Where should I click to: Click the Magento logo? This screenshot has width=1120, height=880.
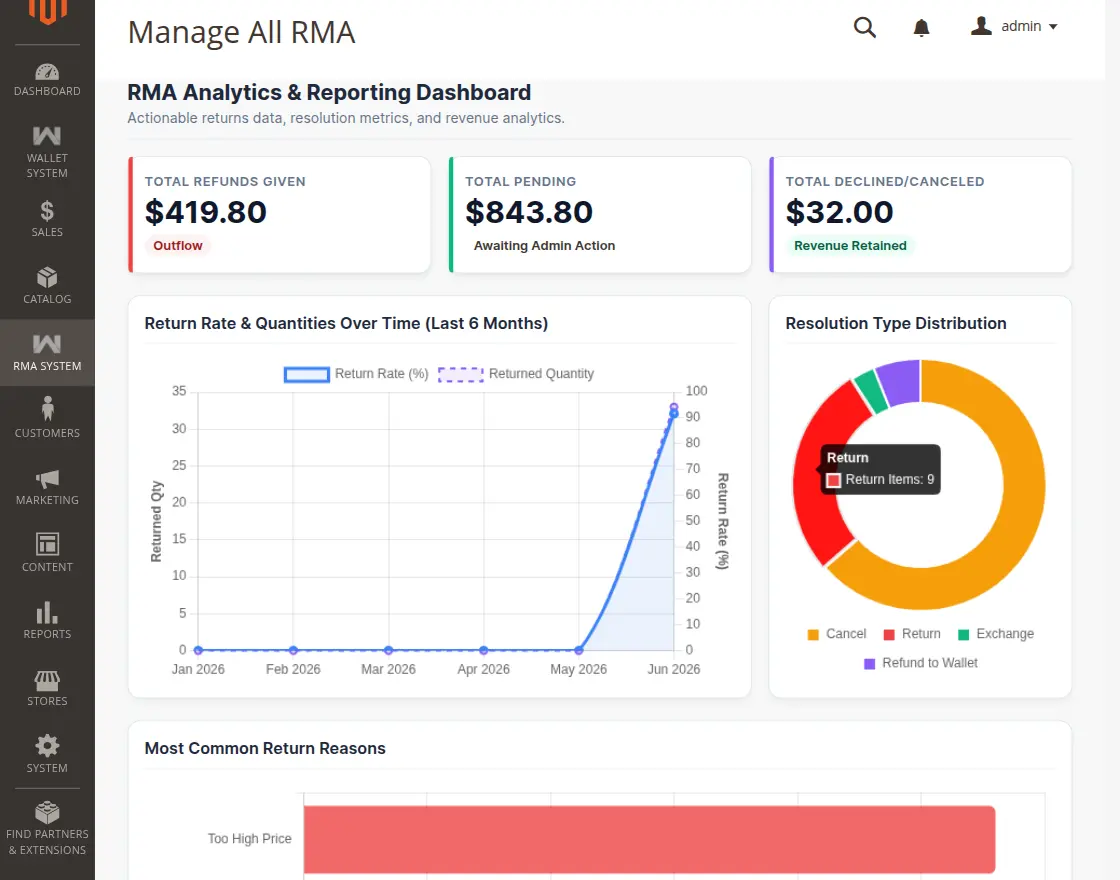(x=47, y=11)
